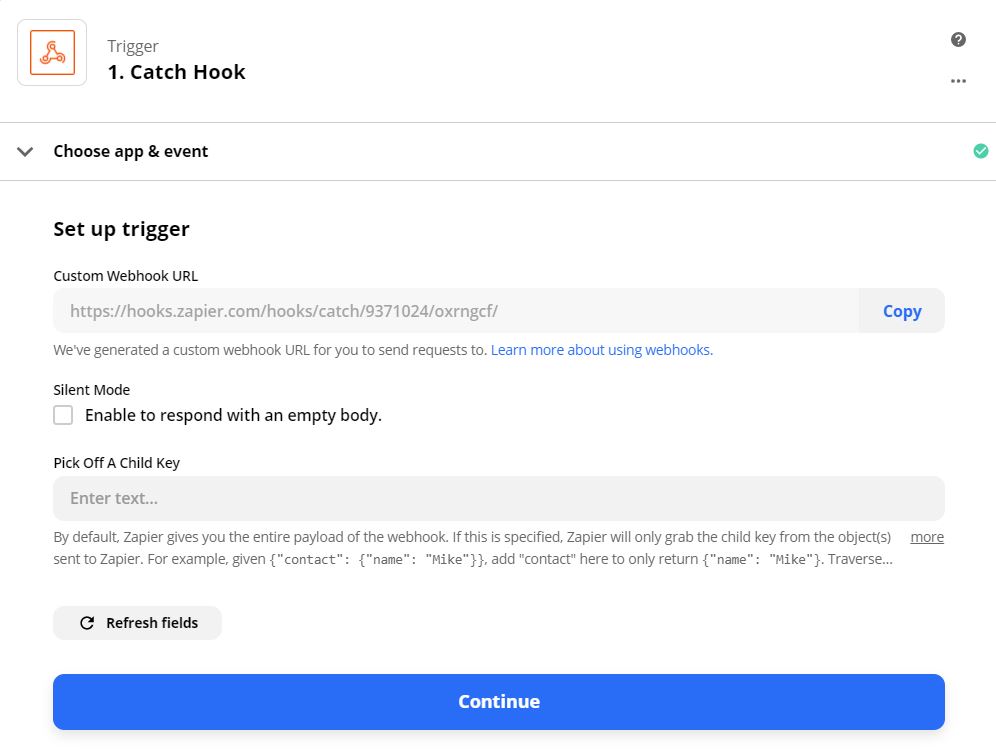This screenshot has width=996, height=752.
Task: Click the 1. Catch Hook title
Action: (177, 72)
